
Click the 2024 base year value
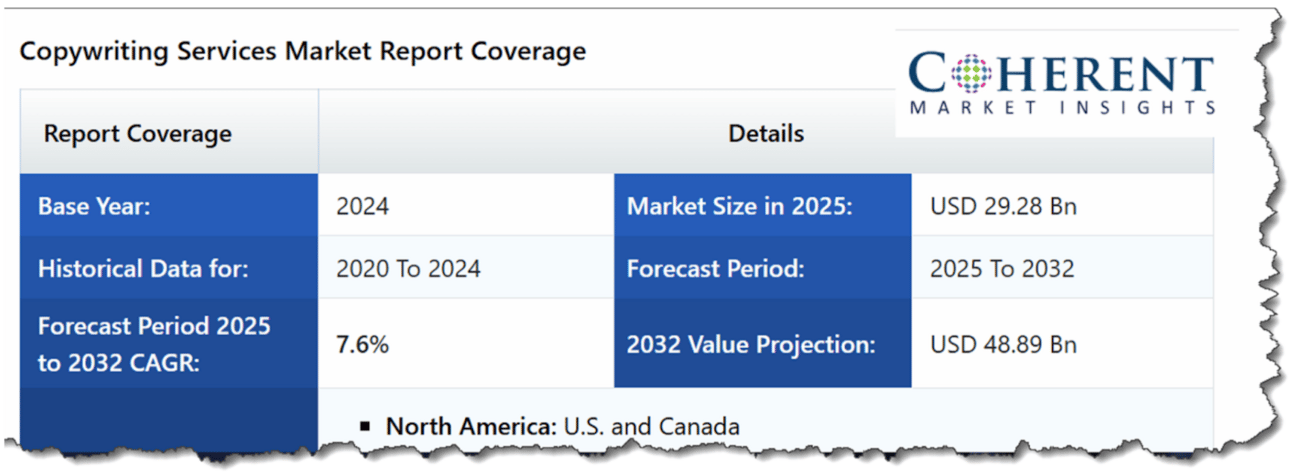[362, 207]
